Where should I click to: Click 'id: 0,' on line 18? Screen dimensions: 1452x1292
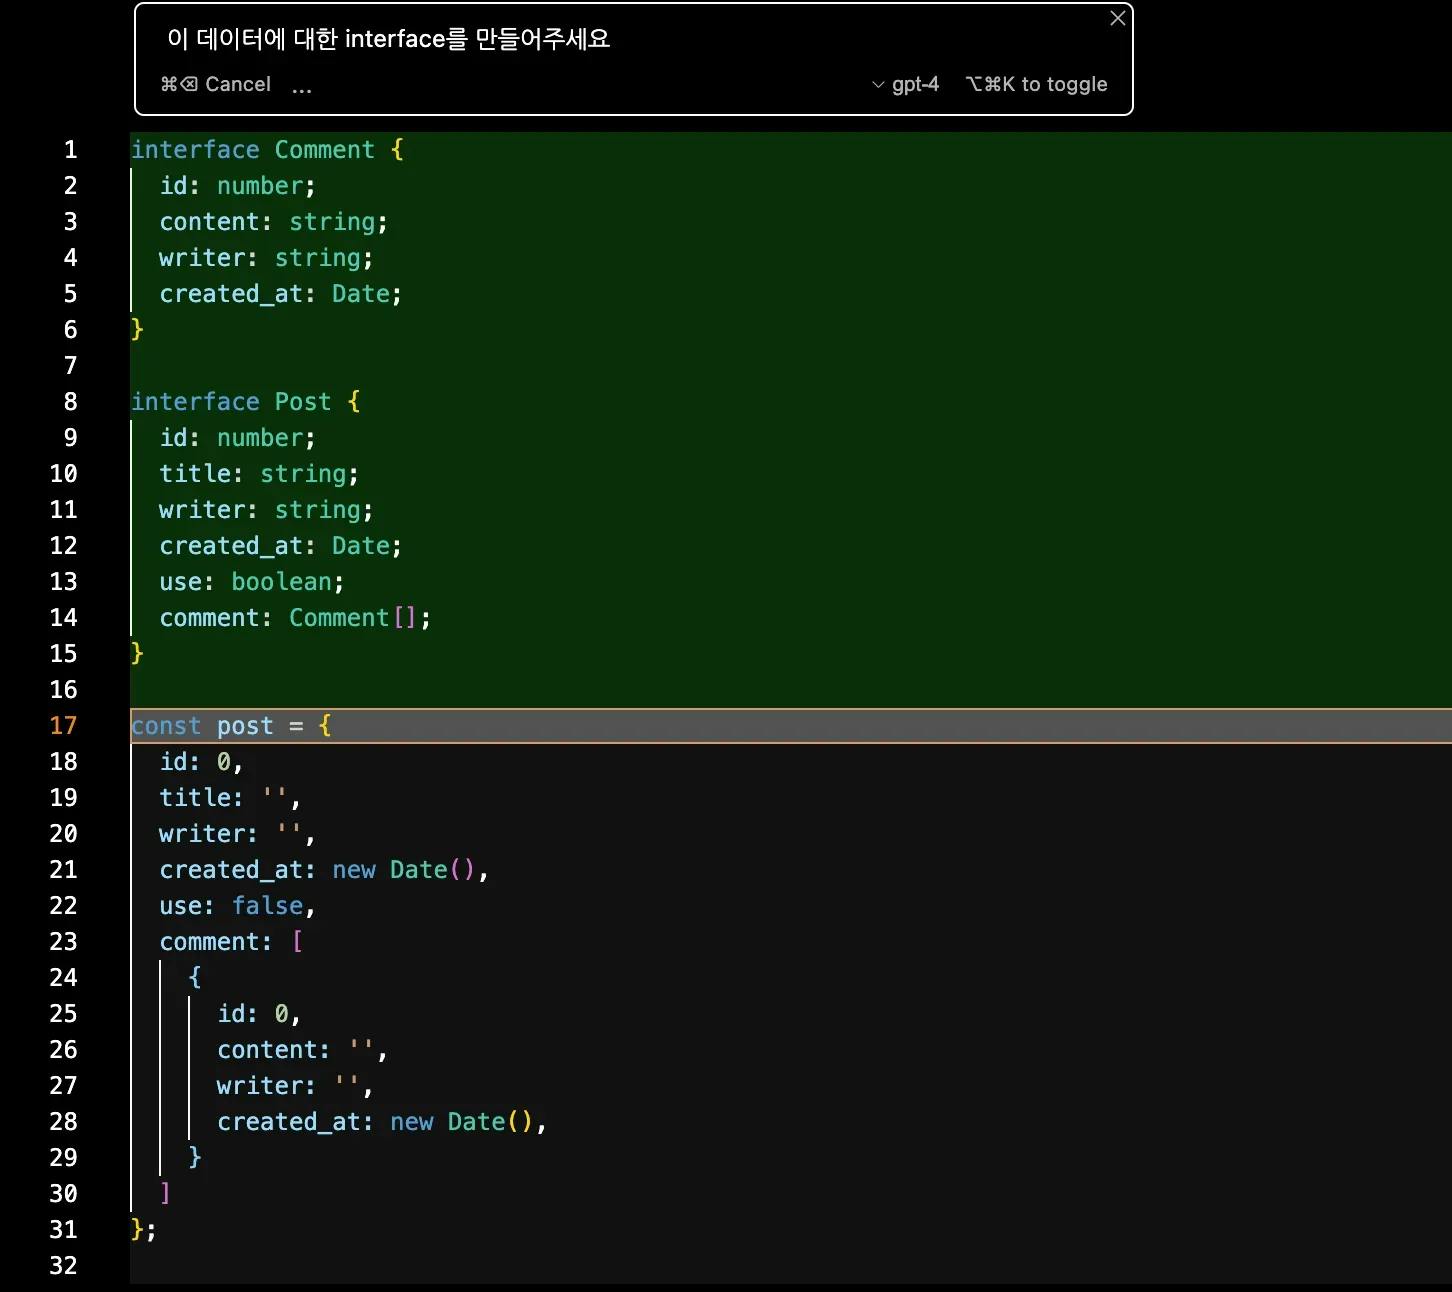pos(201,762)
